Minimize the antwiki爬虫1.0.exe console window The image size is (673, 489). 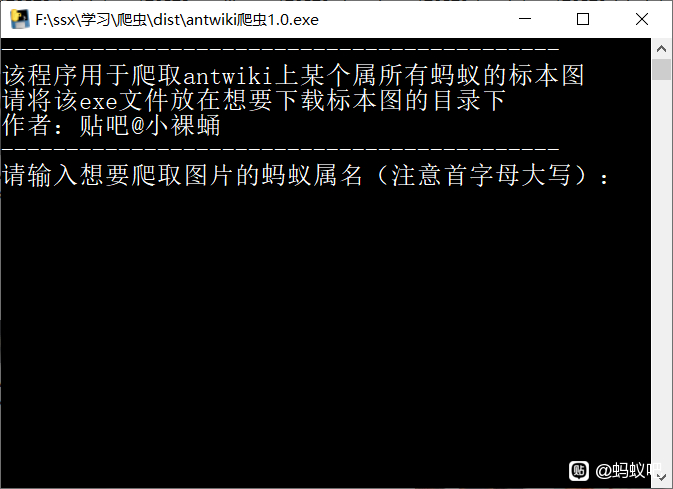tap(525, 19)
